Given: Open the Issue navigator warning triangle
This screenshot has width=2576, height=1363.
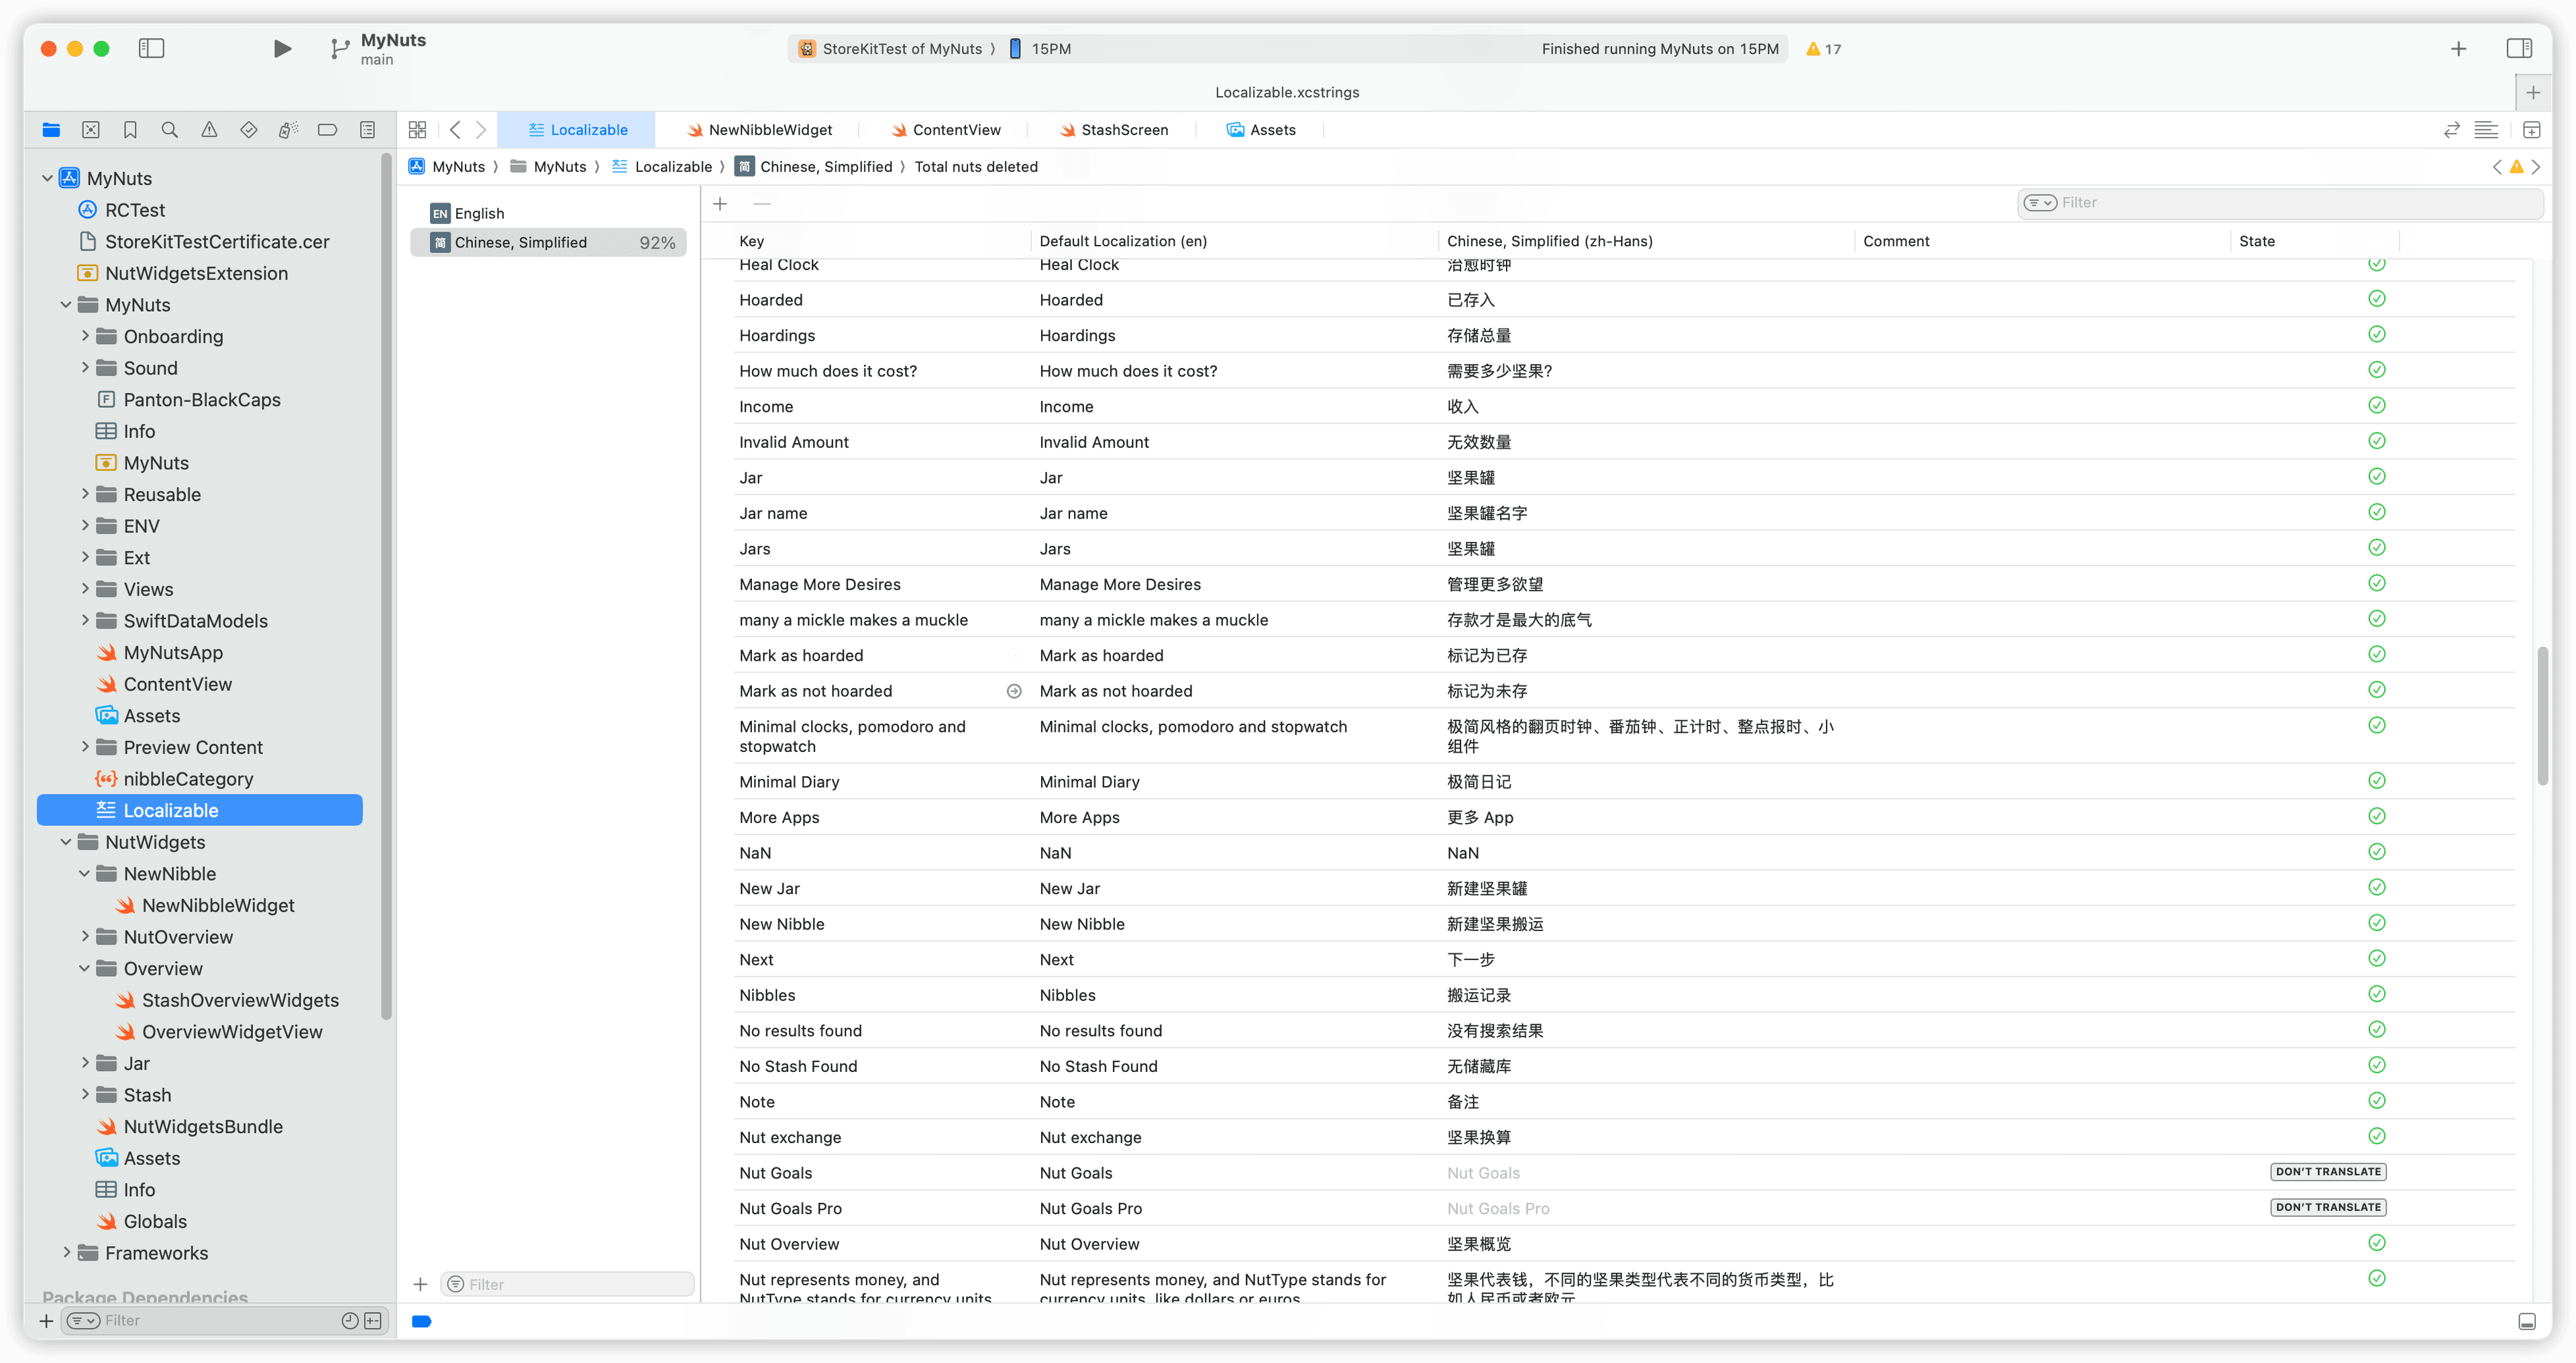Looking at the screenshot, I should coord(209,130).
